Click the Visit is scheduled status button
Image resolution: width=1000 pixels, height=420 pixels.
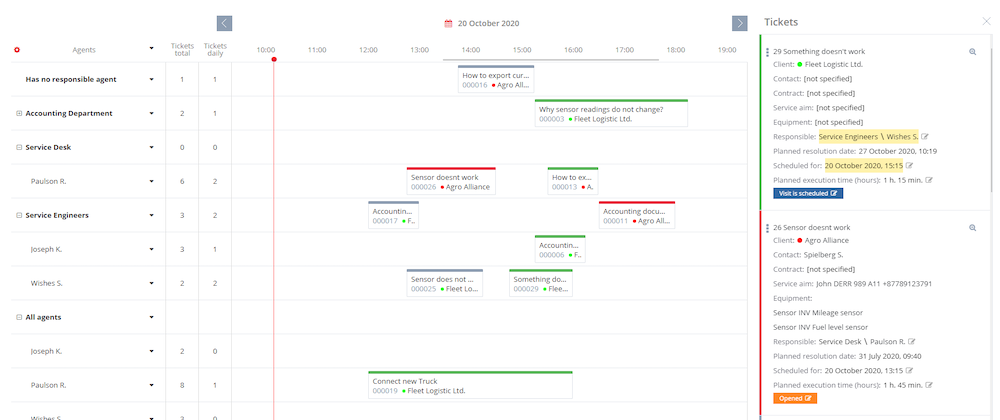pos(808,193)
